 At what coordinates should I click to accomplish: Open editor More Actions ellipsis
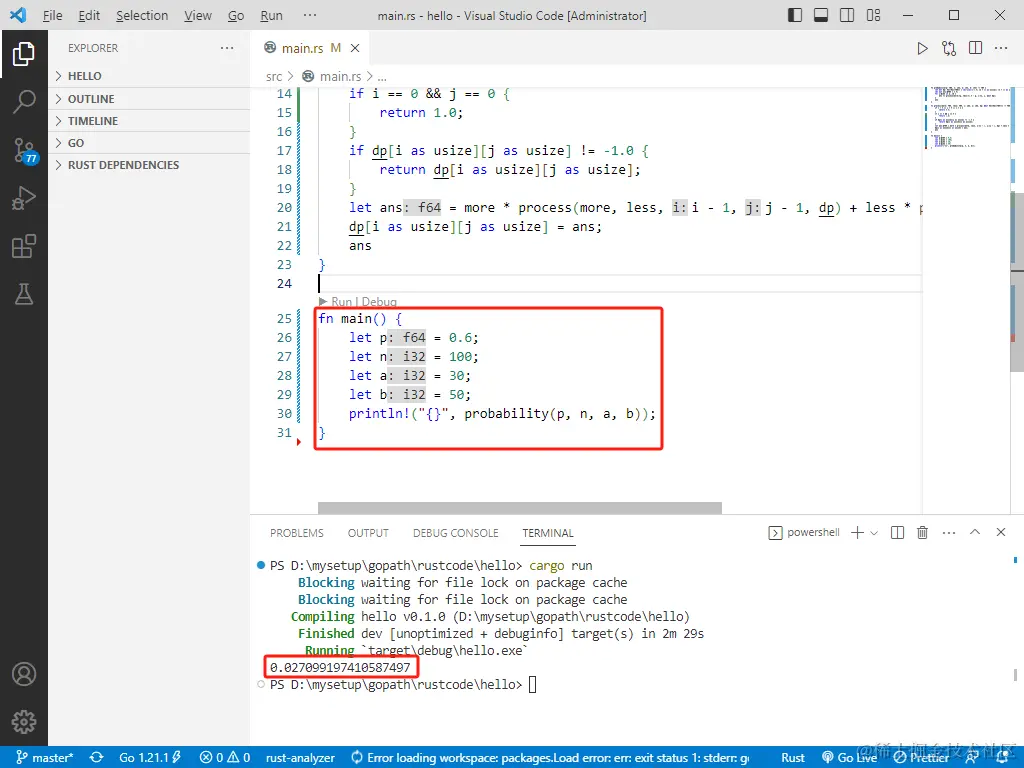(1001, 48)
